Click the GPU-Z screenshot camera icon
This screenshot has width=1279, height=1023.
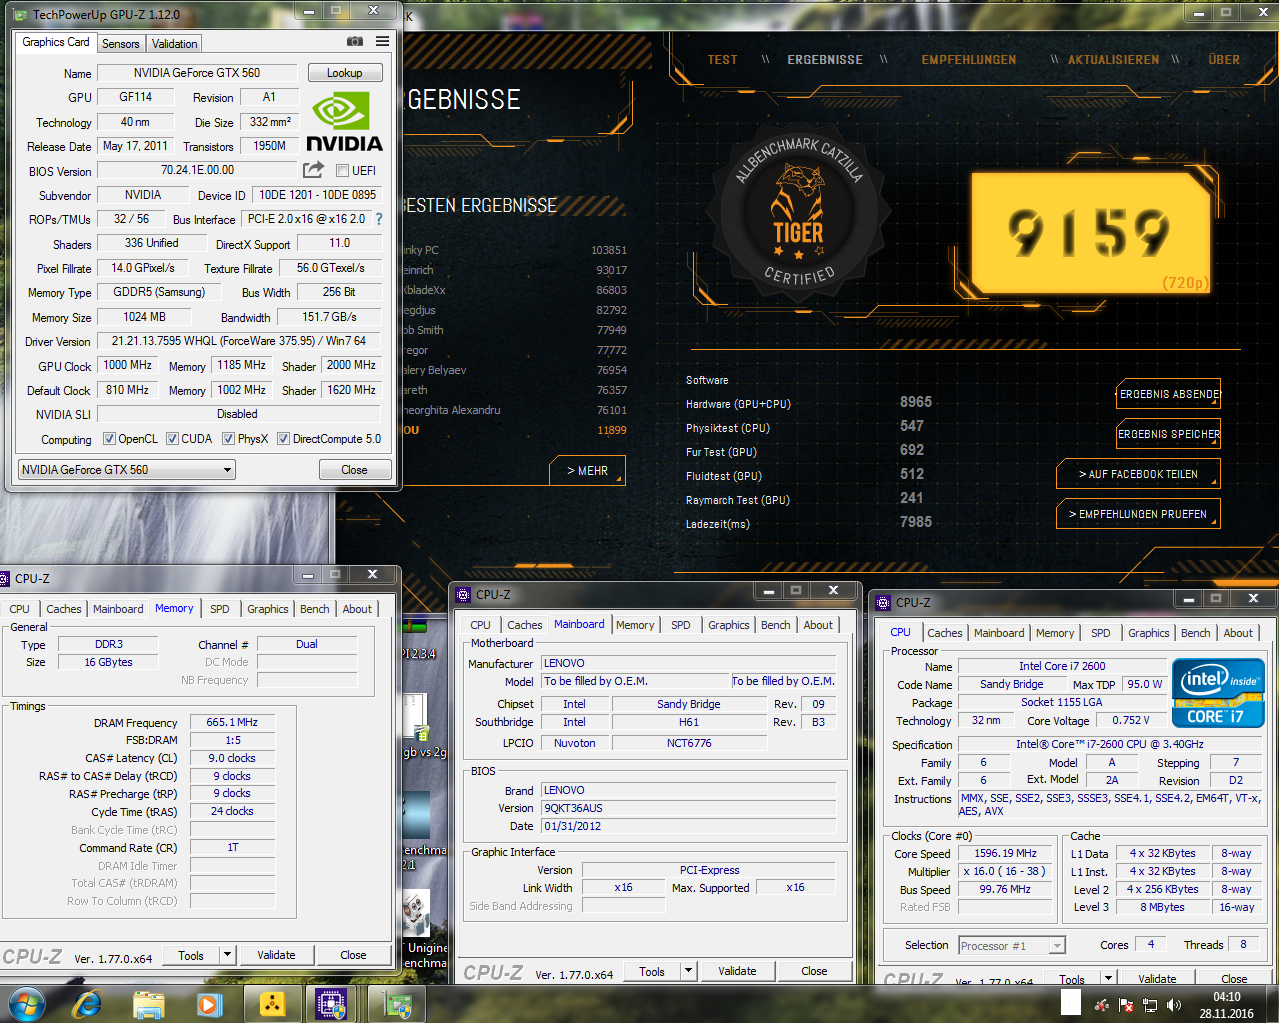[355, 41]
